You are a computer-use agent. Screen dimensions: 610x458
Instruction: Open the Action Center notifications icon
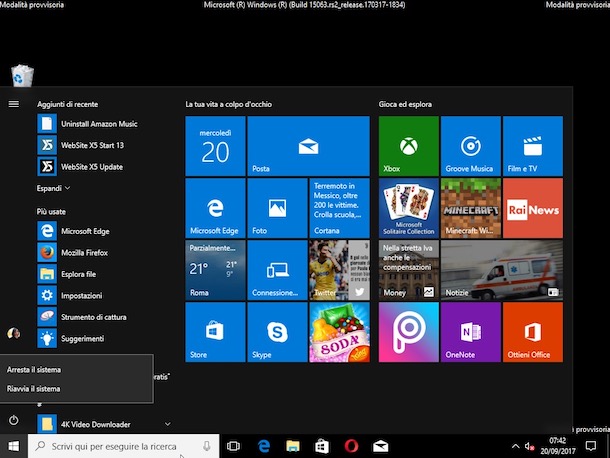[x=591, y=446]
